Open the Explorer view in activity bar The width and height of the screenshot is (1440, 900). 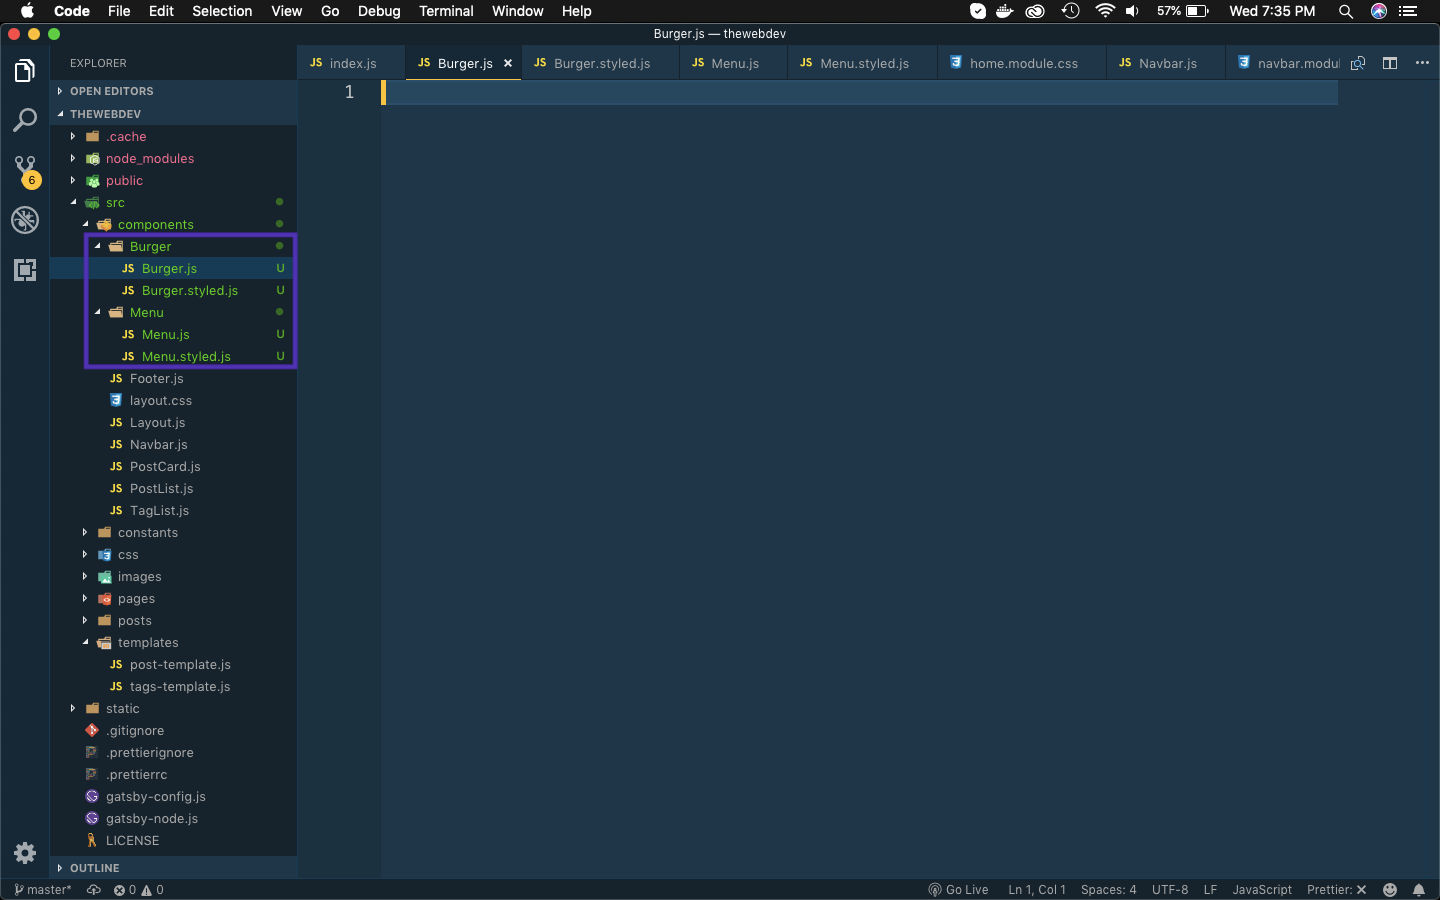point(25,71)
